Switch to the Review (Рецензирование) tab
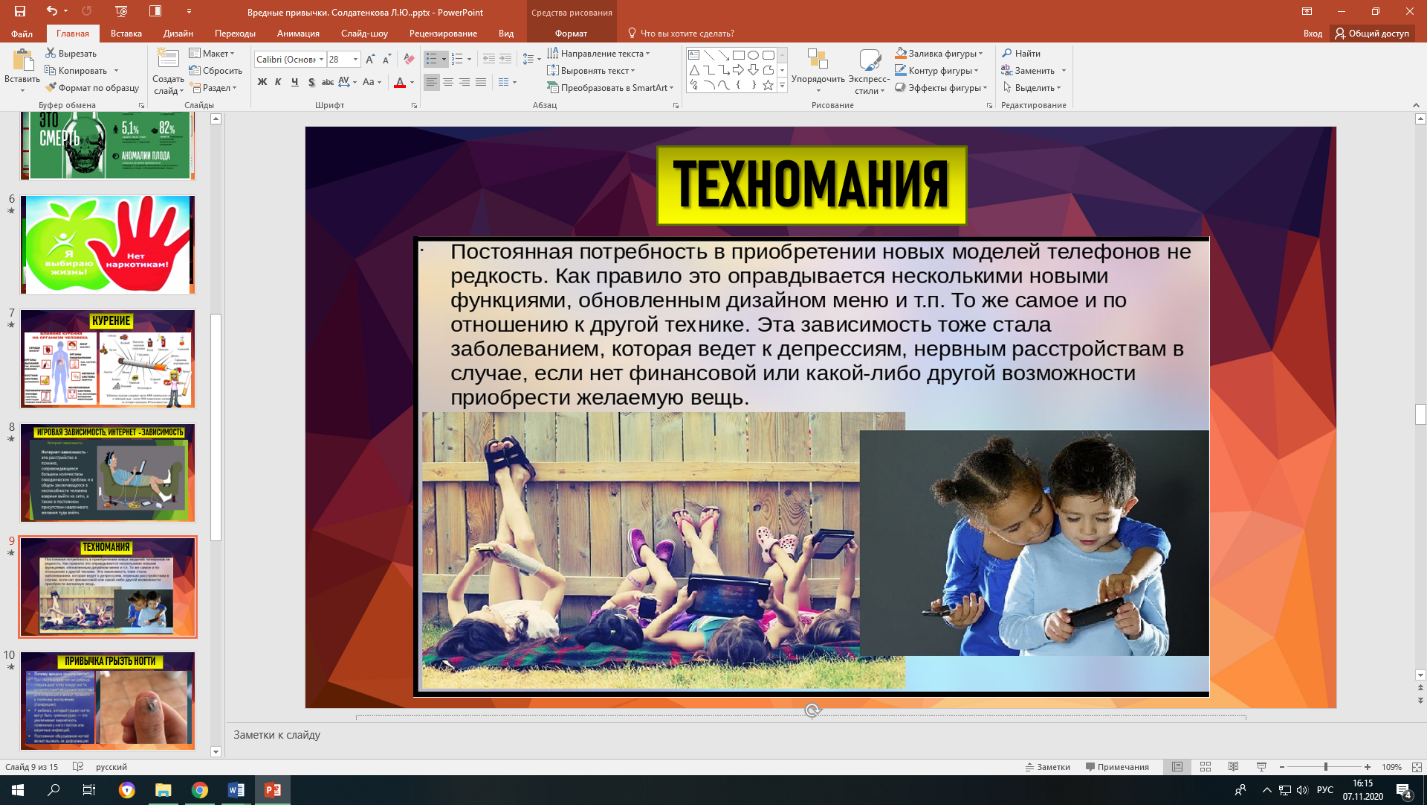 coord(443,33)
